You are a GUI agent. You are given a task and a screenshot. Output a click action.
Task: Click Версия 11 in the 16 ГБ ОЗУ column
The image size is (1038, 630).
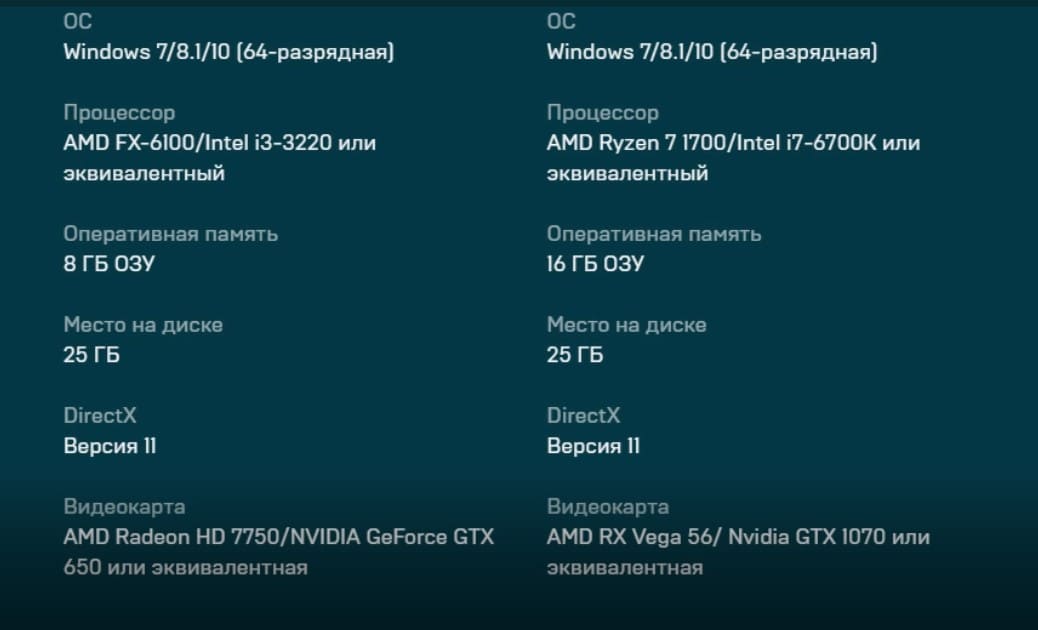[x=593, y=446]
